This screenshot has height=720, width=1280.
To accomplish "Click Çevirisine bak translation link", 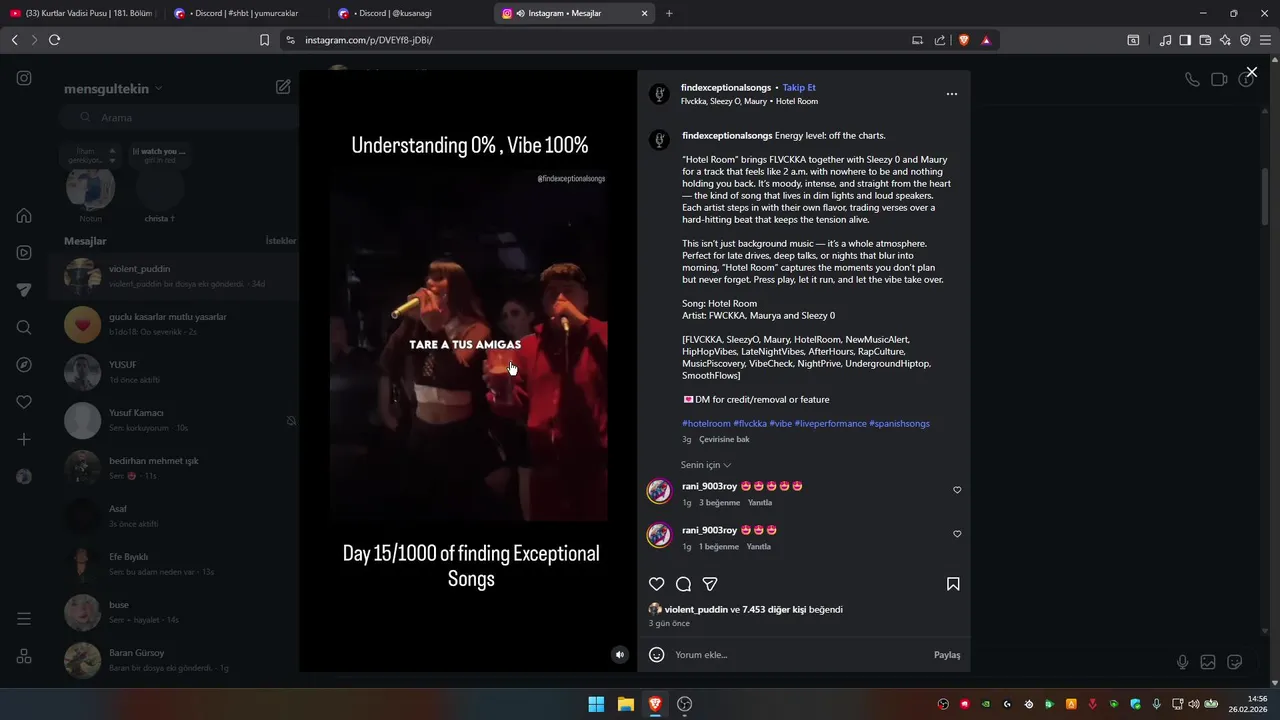I will click(724, 439).
